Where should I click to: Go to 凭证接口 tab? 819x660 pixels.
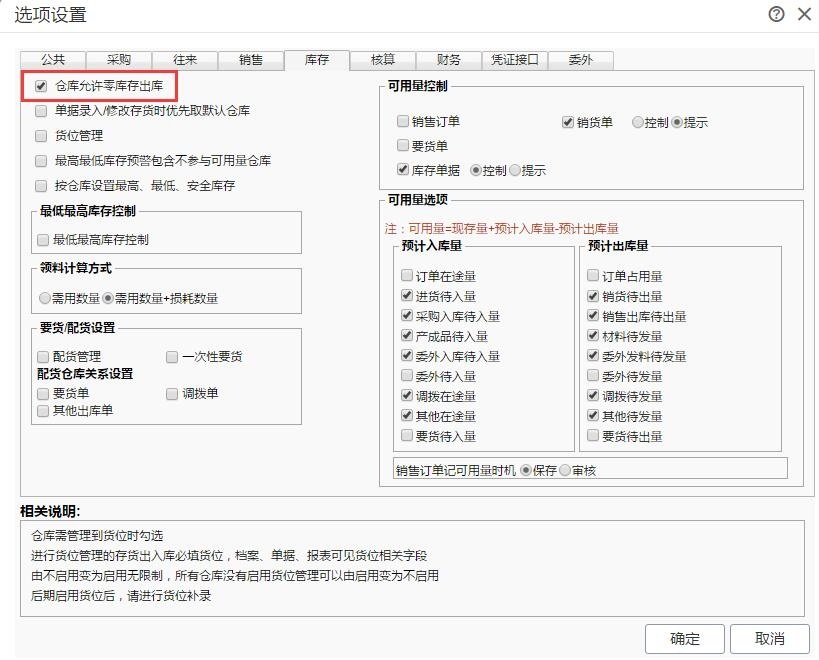click(x=514, y=60)
